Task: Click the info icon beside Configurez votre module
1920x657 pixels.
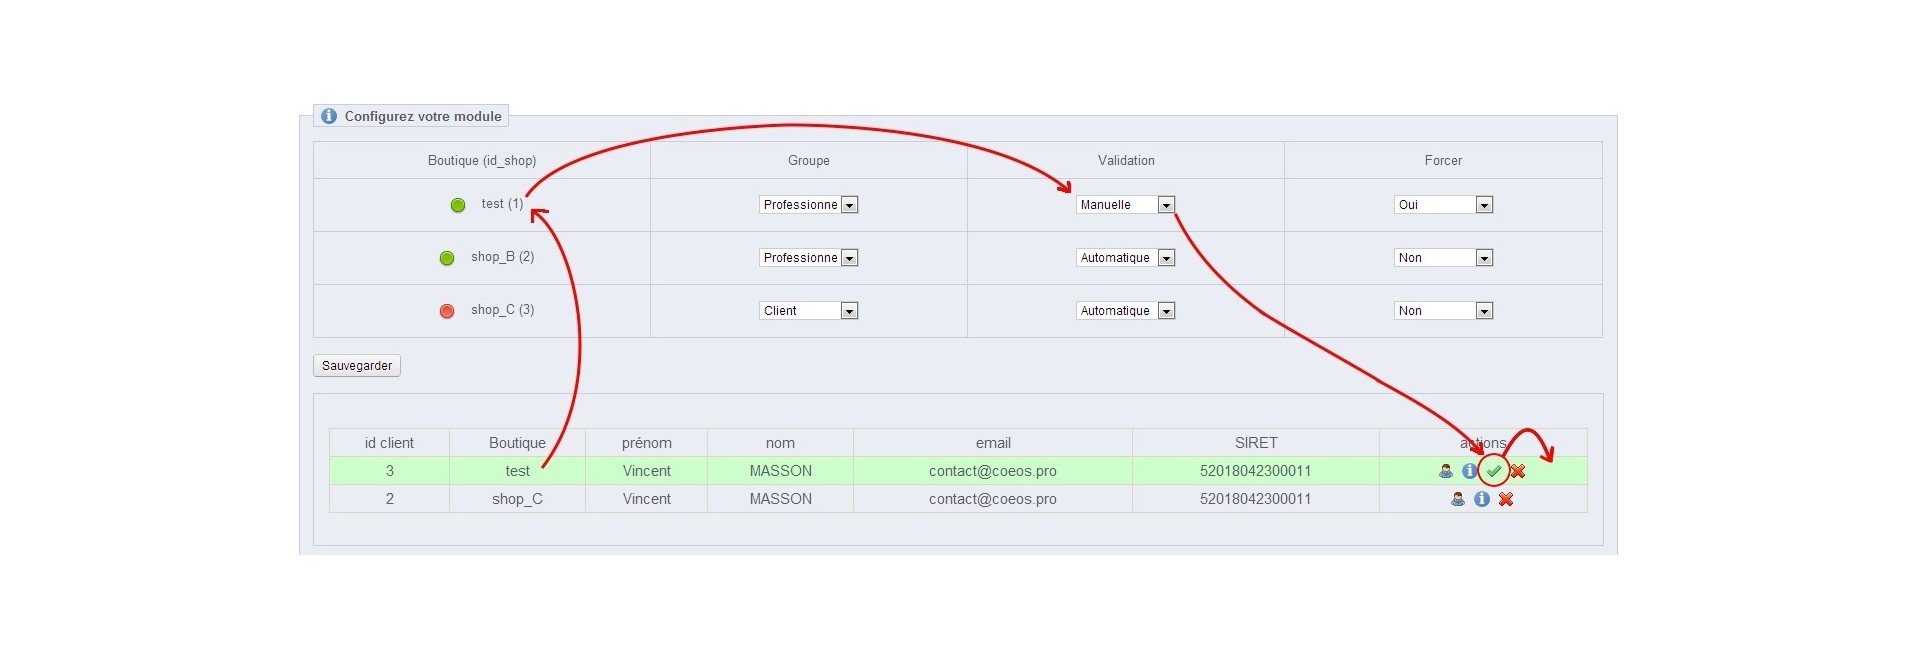Action: click(328, 116)
